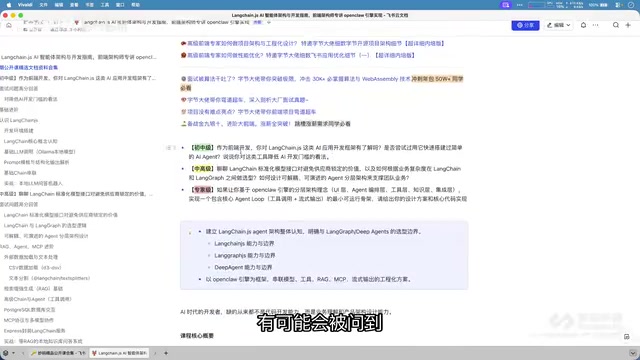This screenshot has width=640, height=360.
Task: Click the battery status indicator
Action: (598, 5)
